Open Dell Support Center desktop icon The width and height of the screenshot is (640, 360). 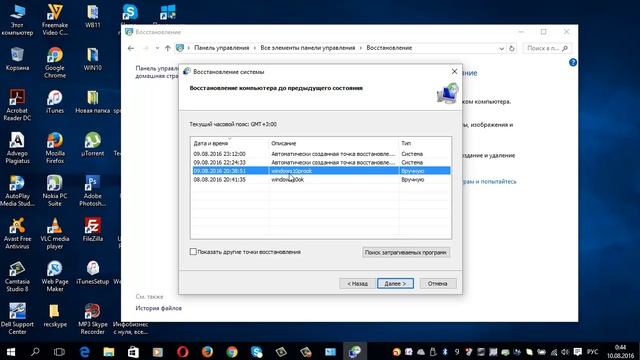pyautogui.click(x=17, y=319)
